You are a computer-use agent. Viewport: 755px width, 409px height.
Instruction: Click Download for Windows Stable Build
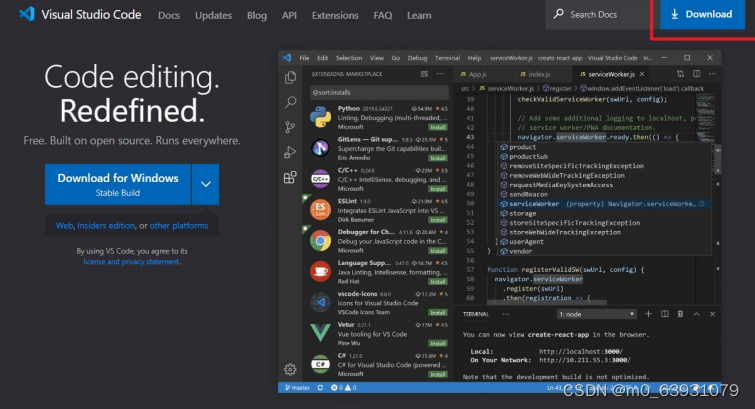point(118,185)
